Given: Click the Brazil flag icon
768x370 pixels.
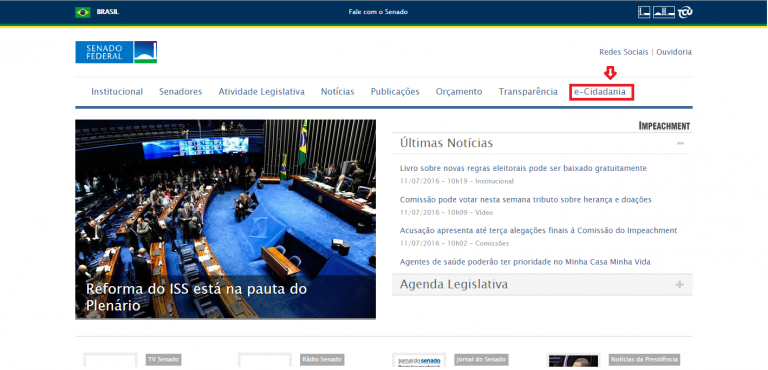Looking at the screenshot, I should pyautogui.click(x=83, y=12).
